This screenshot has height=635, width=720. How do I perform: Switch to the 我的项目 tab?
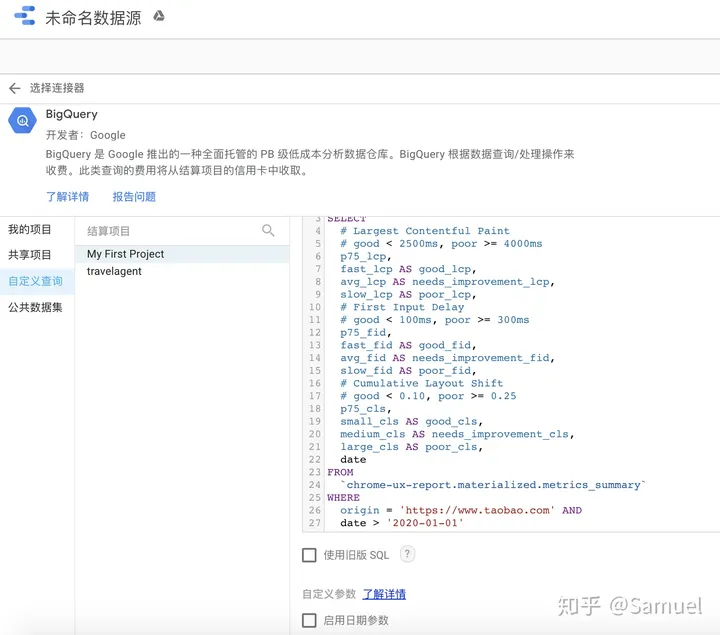tap(30, 229)
